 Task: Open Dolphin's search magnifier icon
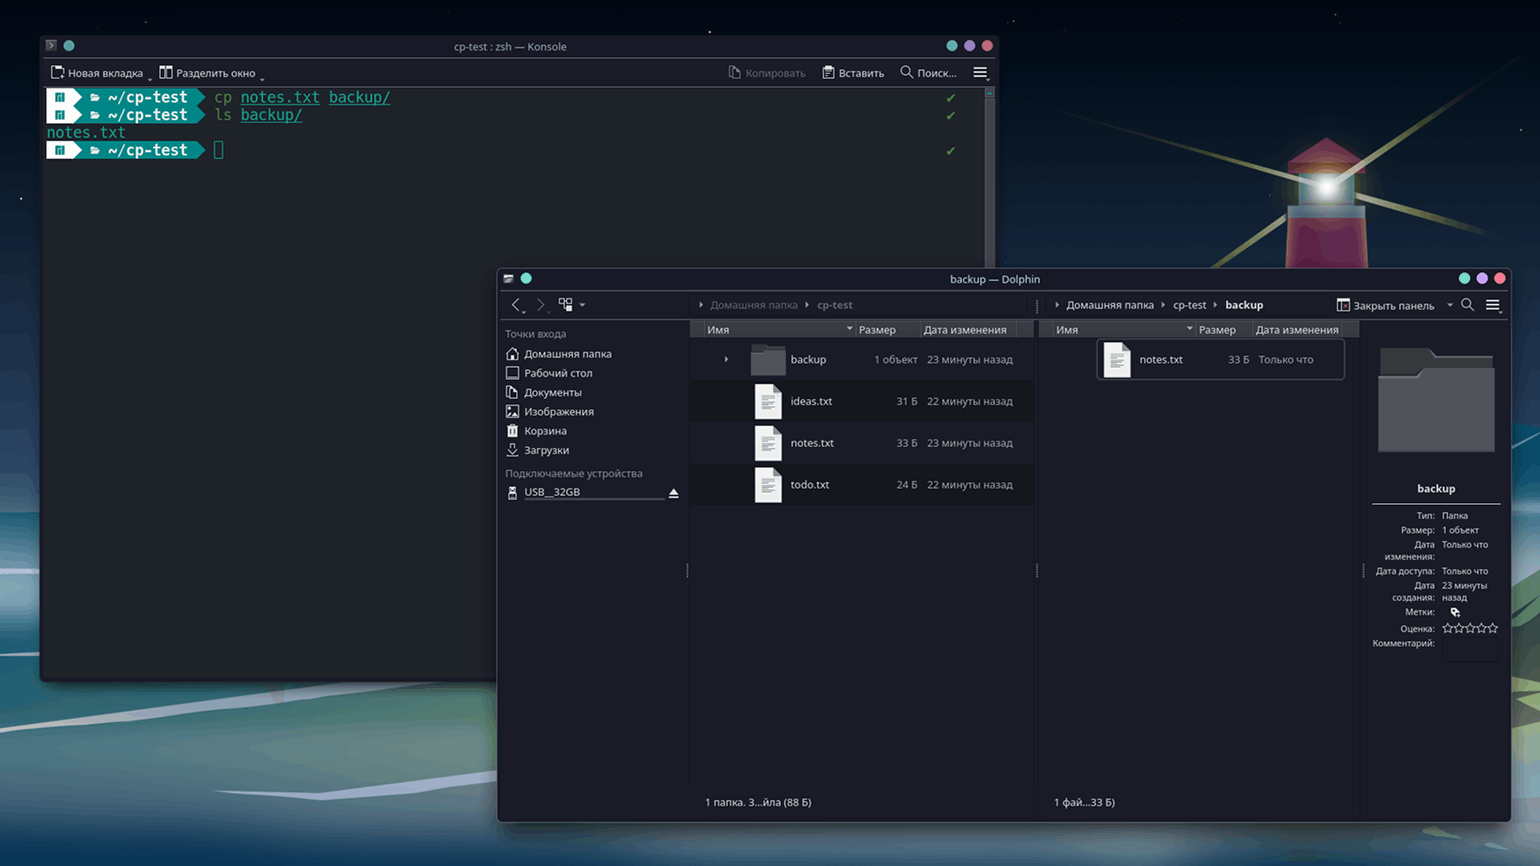pyautogui.click(x=1467, y=305)
